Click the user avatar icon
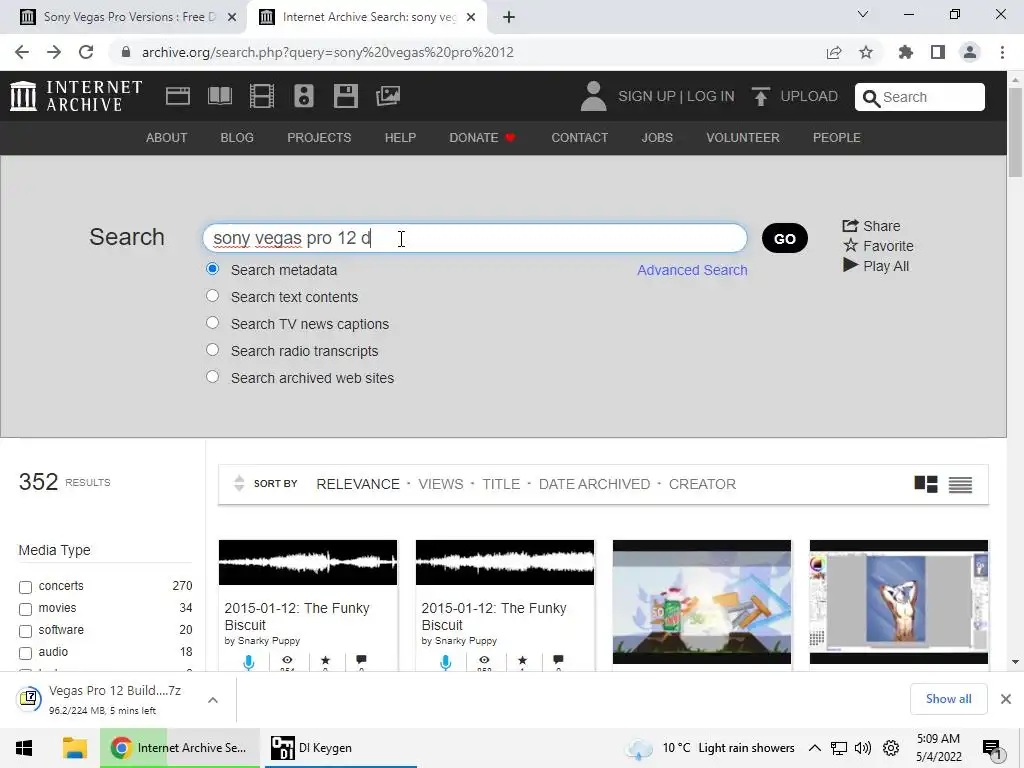1024x768 pixels. click(x=593, y=96)
